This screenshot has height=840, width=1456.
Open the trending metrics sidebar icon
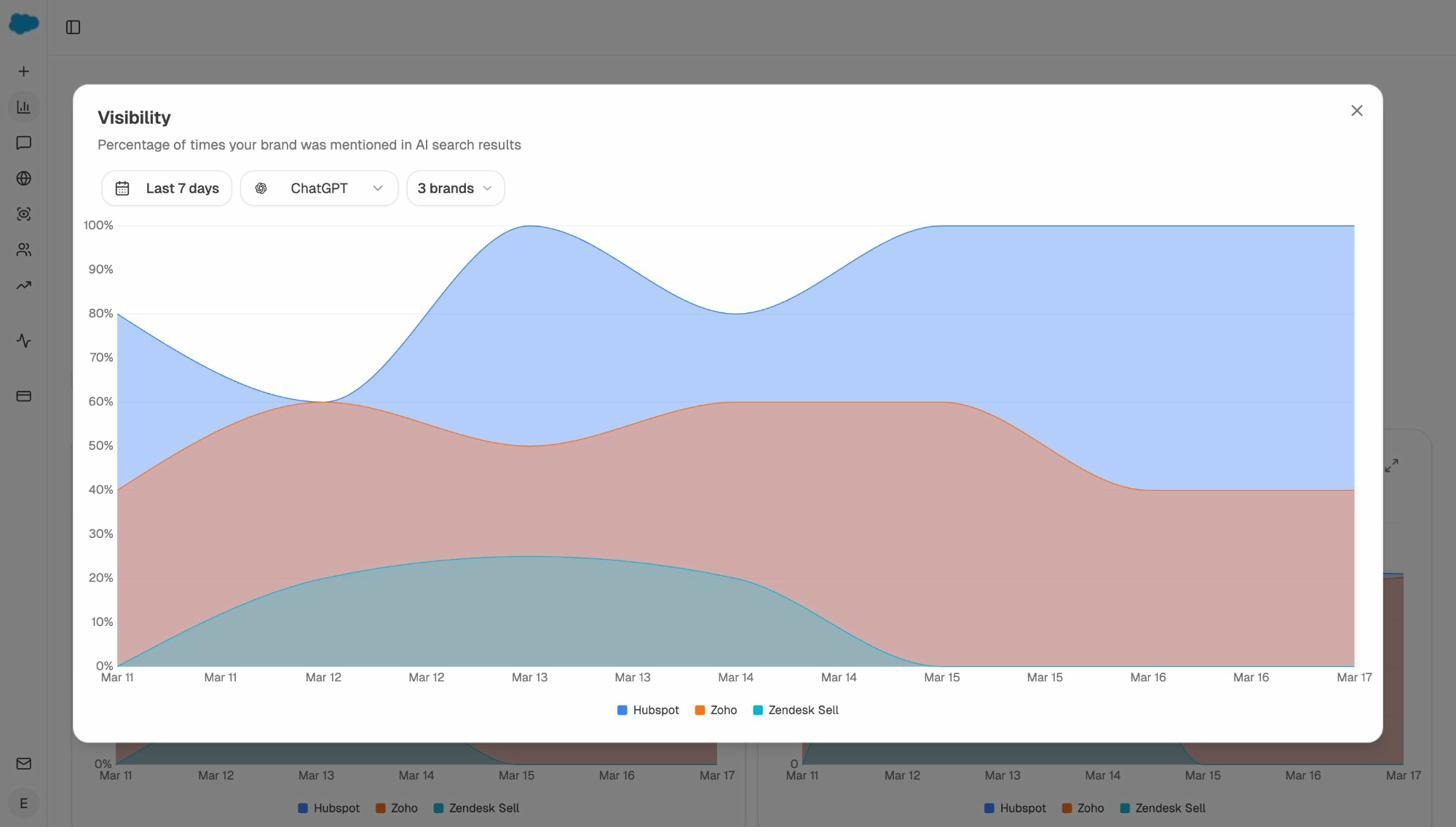(x=23, y=285)
